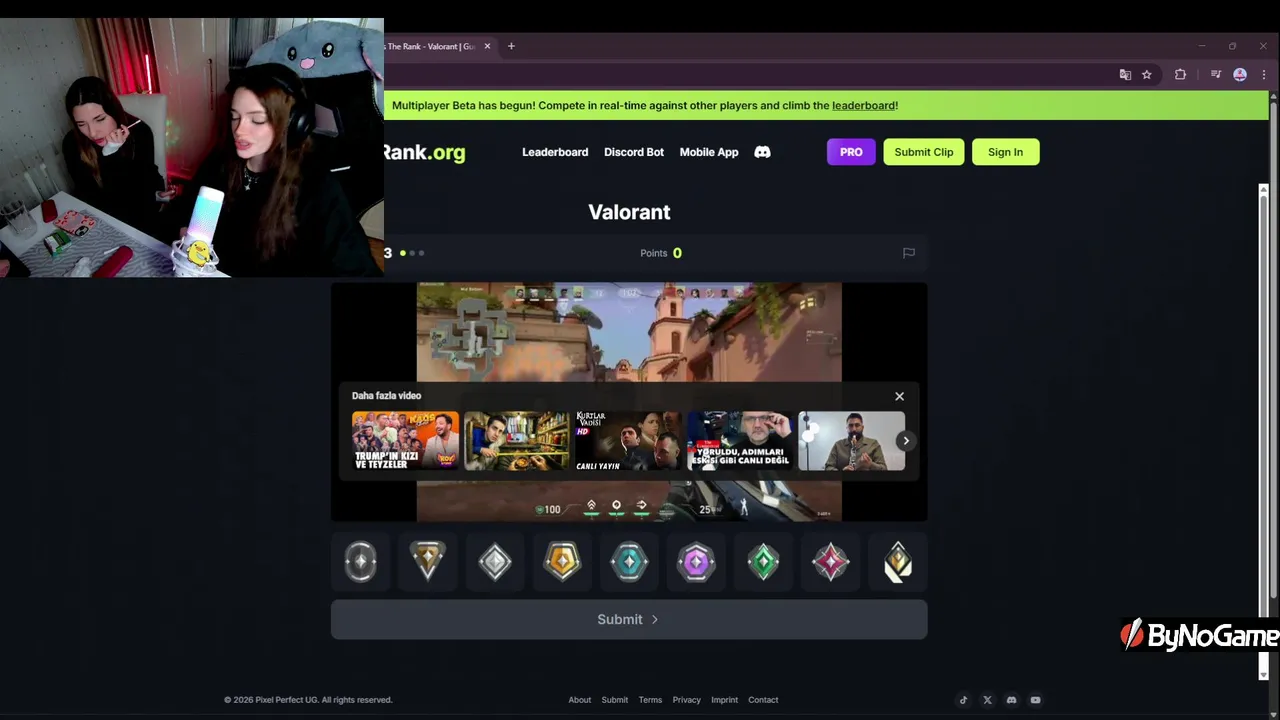Open the Privacy footer link

click(x=687, y=700)
